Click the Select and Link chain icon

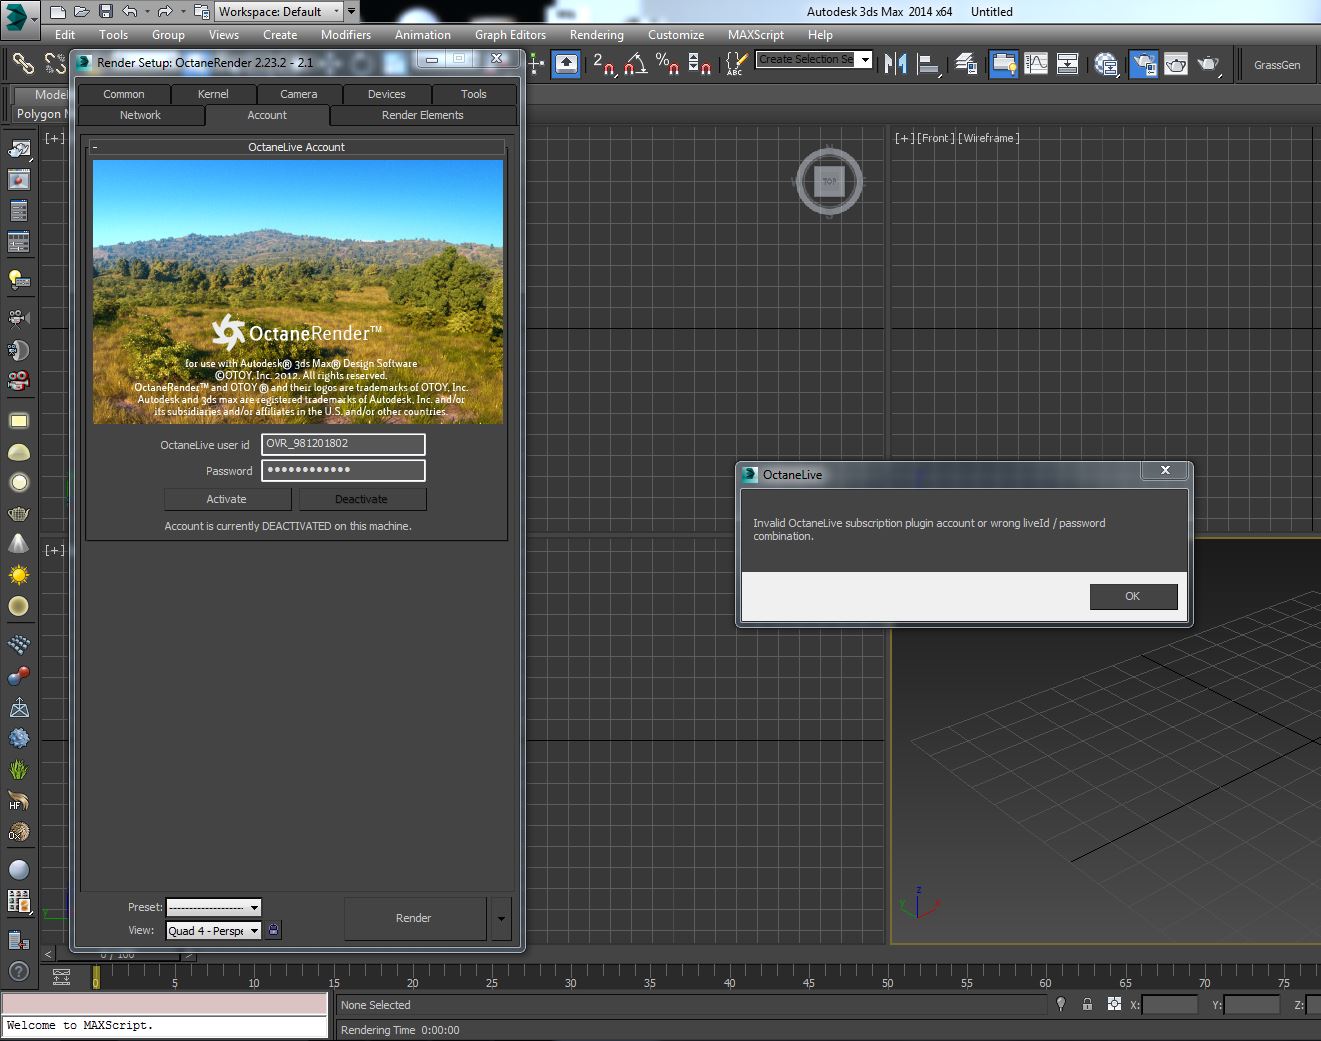pyautogui.click(x=23, y=64)
